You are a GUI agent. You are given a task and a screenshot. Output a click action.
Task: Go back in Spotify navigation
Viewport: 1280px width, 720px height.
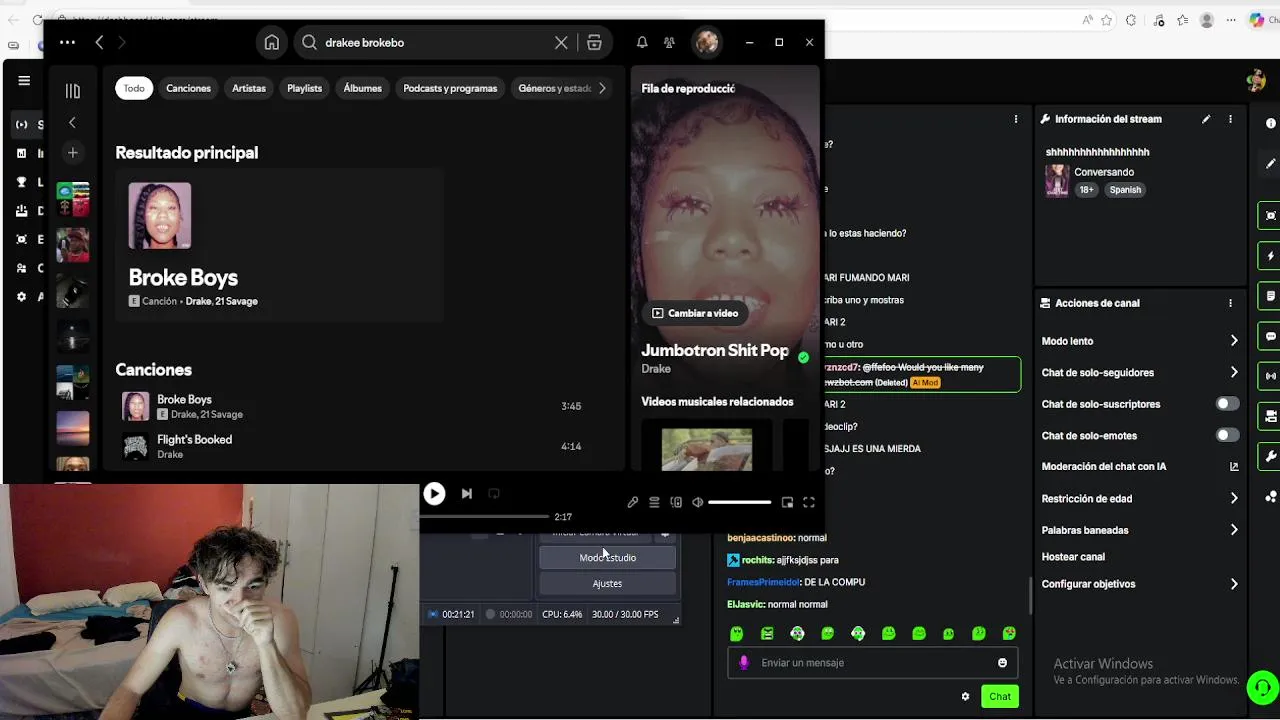click(99, 42)
